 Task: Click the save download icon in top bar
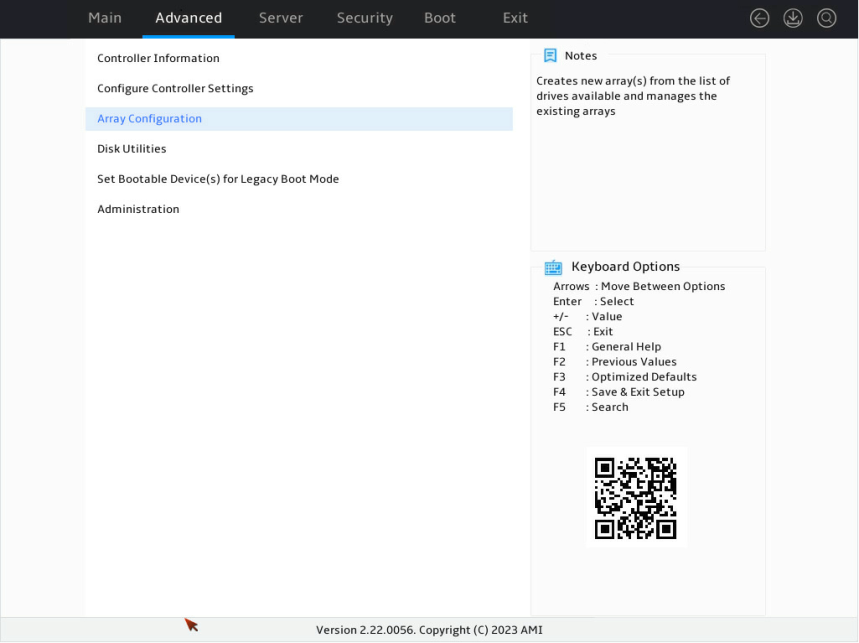[793, 18]
